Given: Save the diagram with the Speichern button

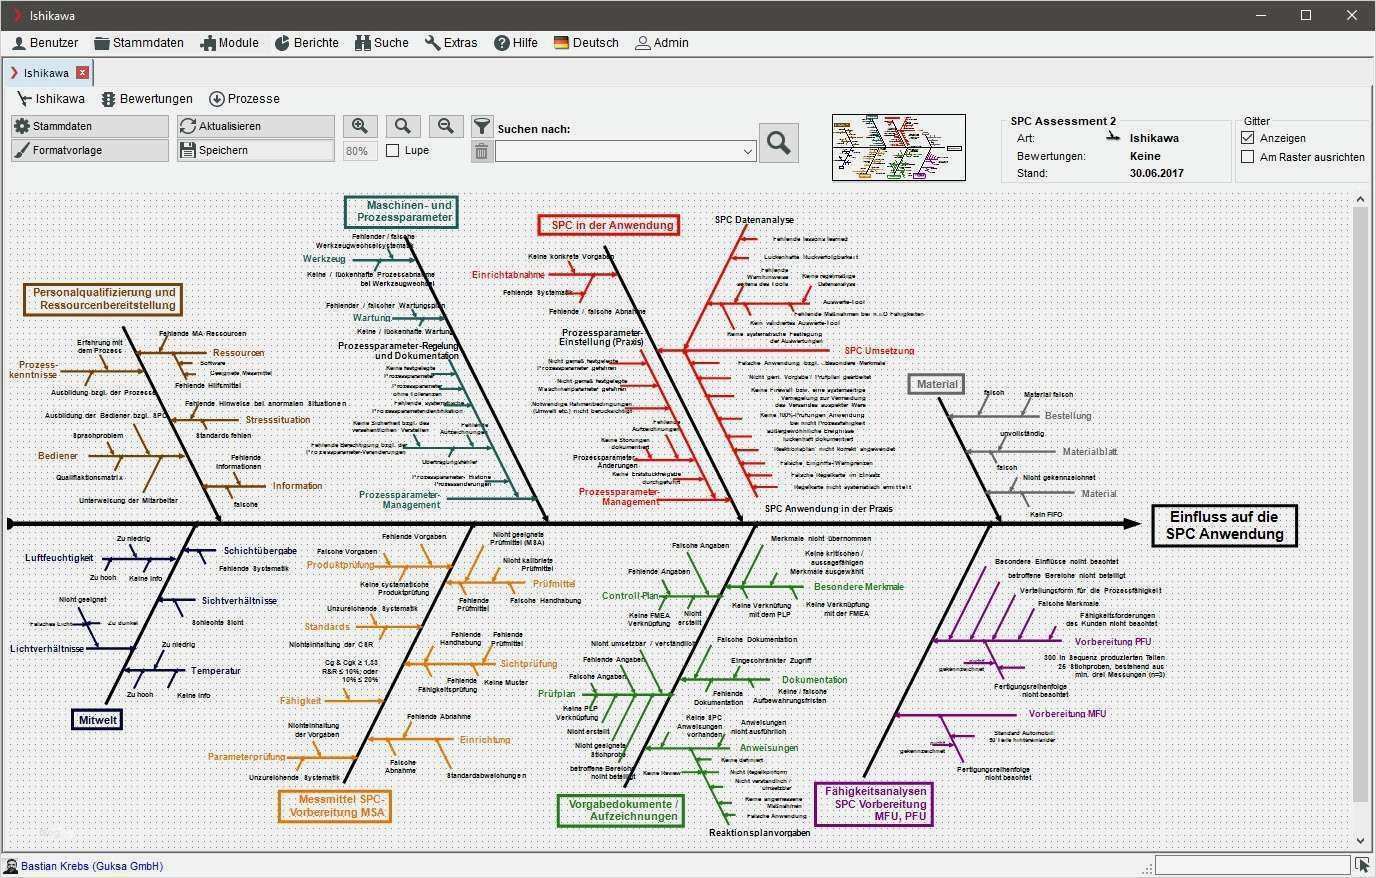Looking at the screenshot, I should [x=256, y=150].
